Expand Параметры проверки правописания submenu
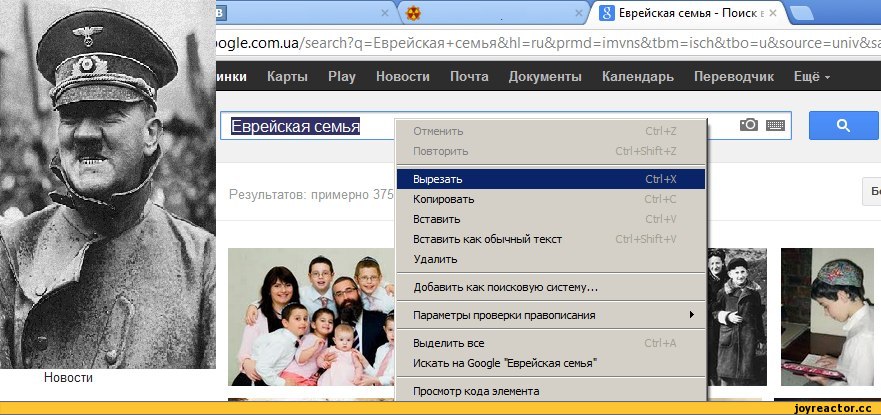 tap(550, 315)
